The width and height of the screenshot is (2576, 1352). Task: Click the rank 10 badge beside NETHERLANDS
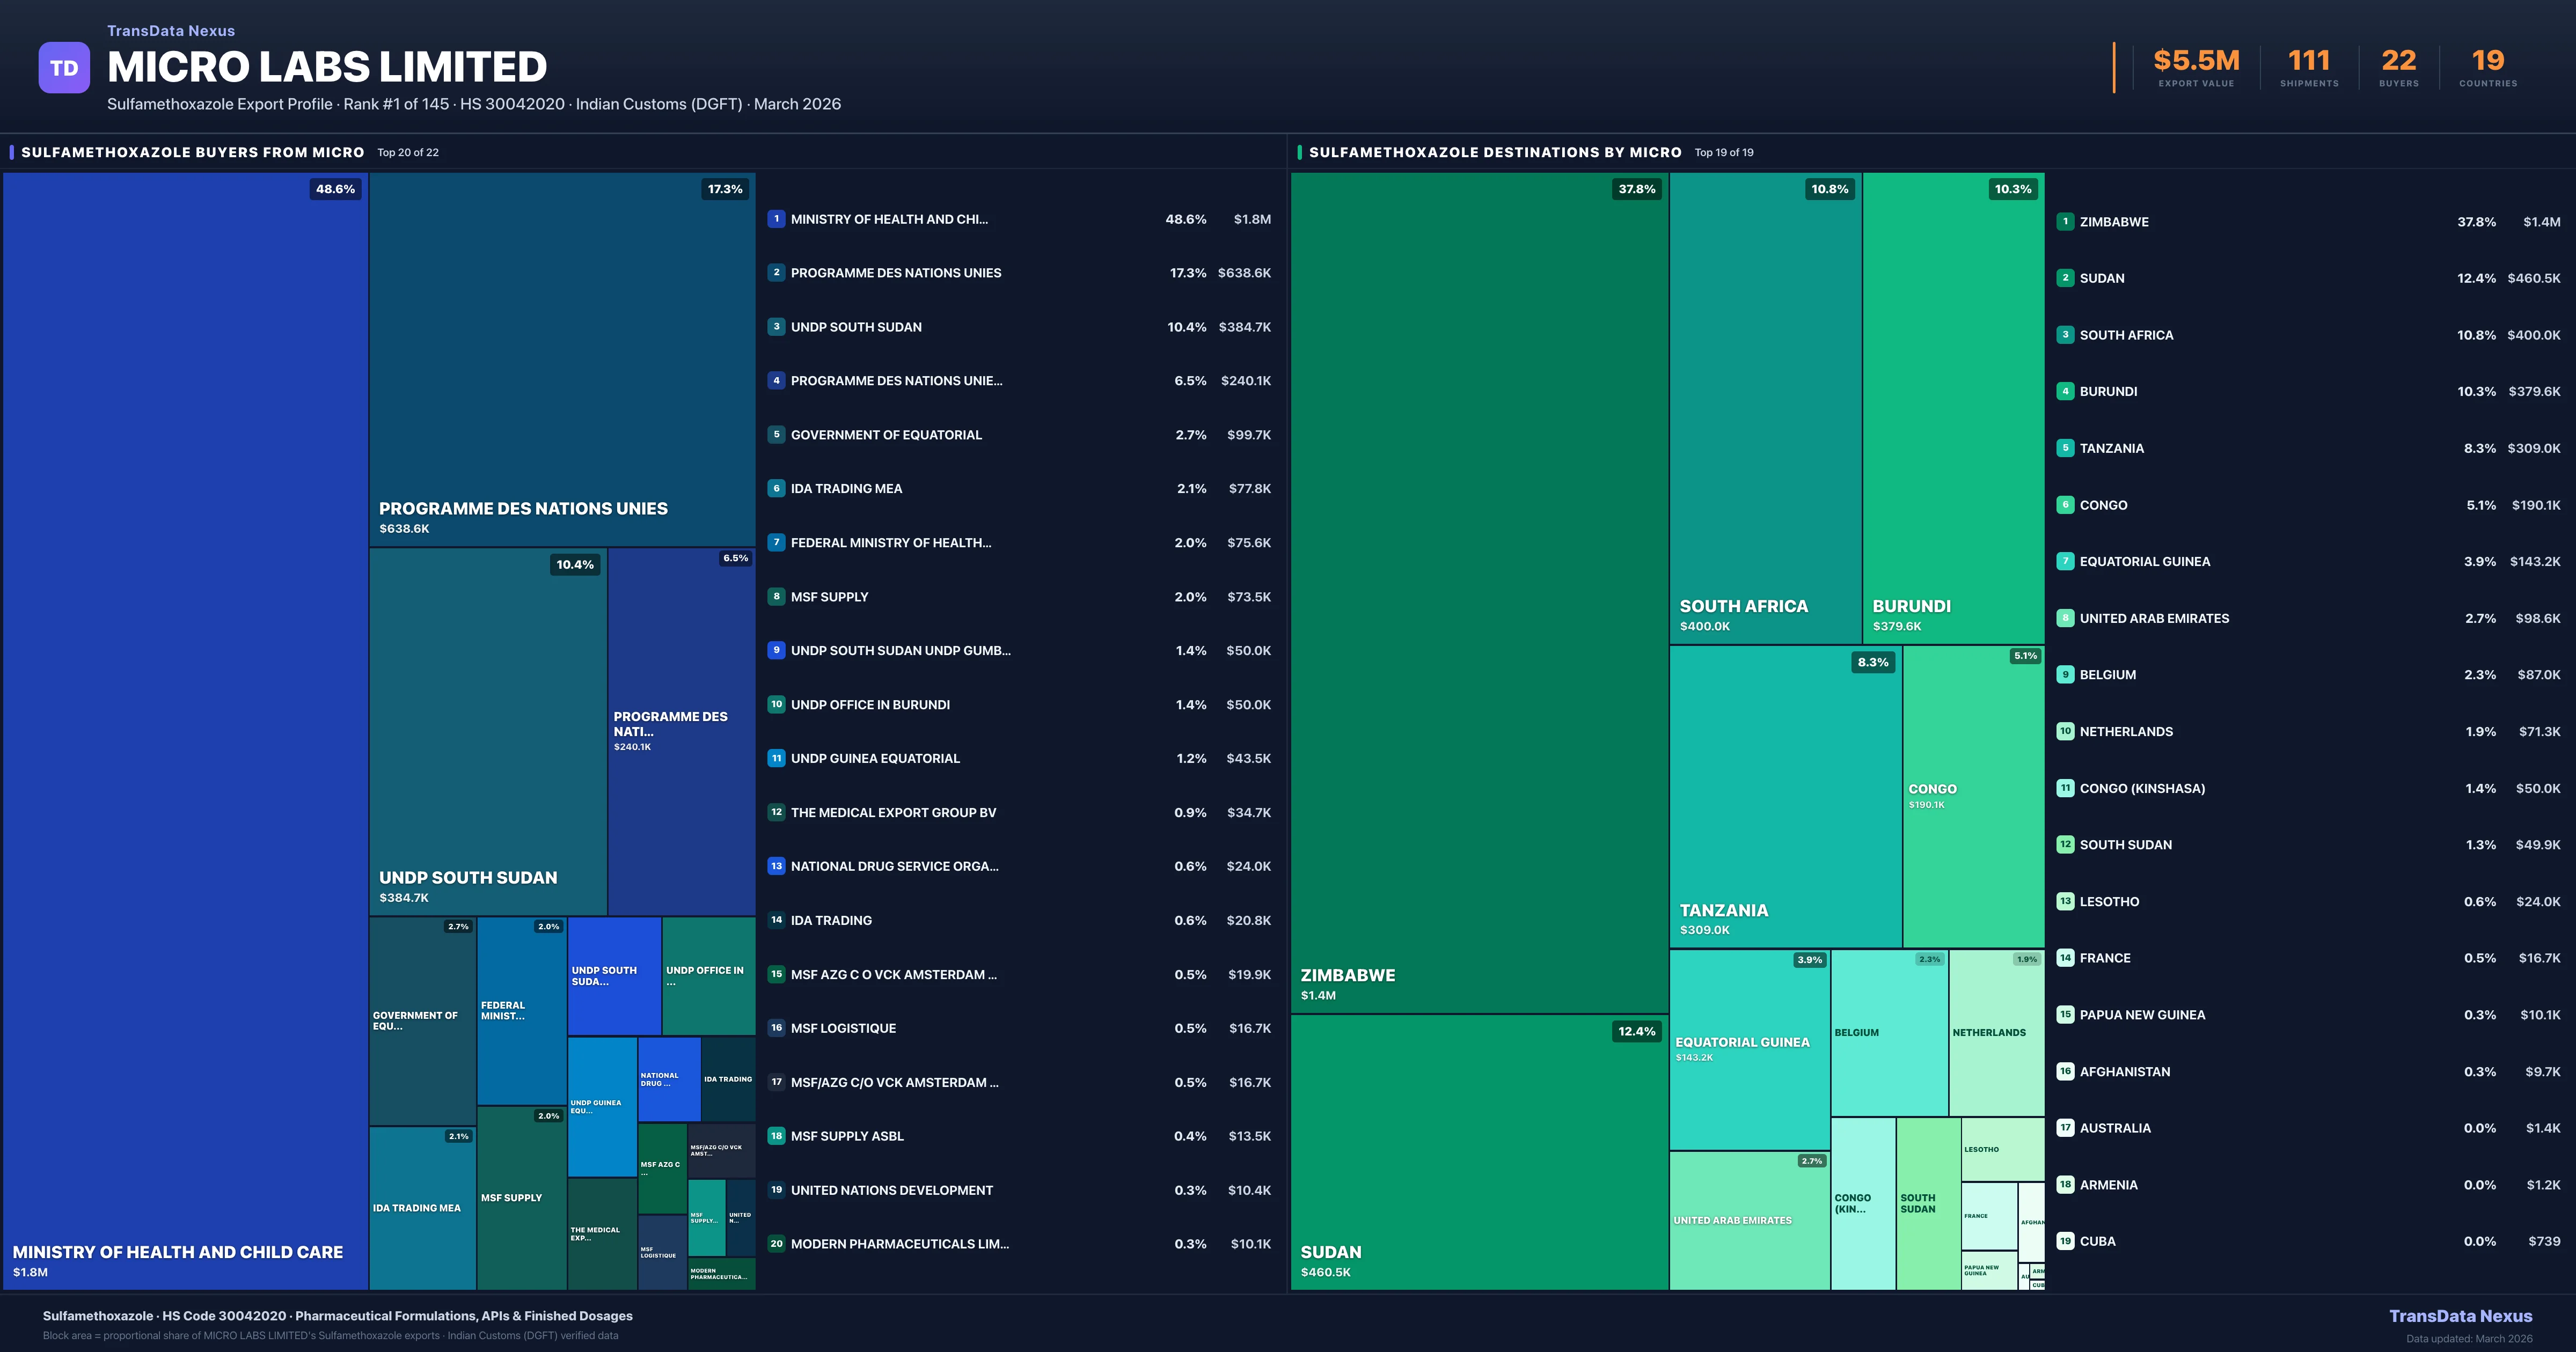[x=2066, y=731]
